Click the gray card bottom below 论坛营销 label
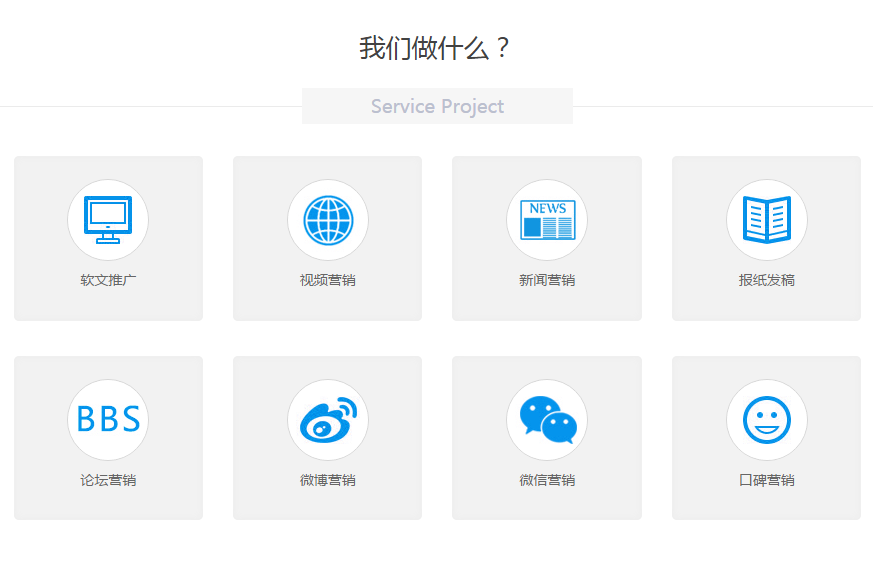Image resolution: width=873 pixels, height=572 pixels. coord(108,506)
